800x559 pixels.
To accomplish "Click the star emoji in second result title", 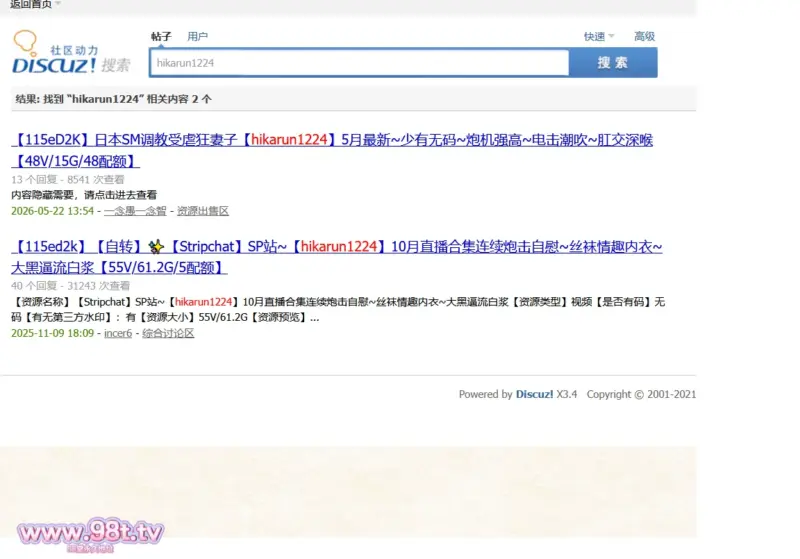I will (156, 247).
